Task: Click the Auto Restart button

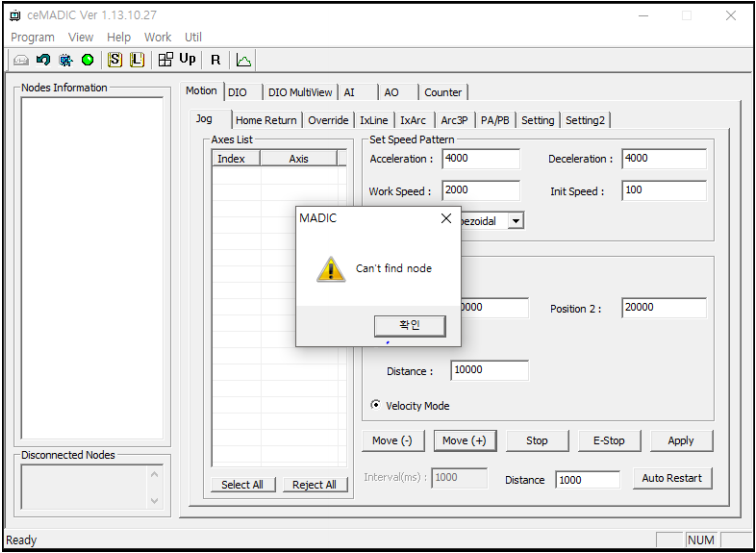Action: tap(671, 479)
